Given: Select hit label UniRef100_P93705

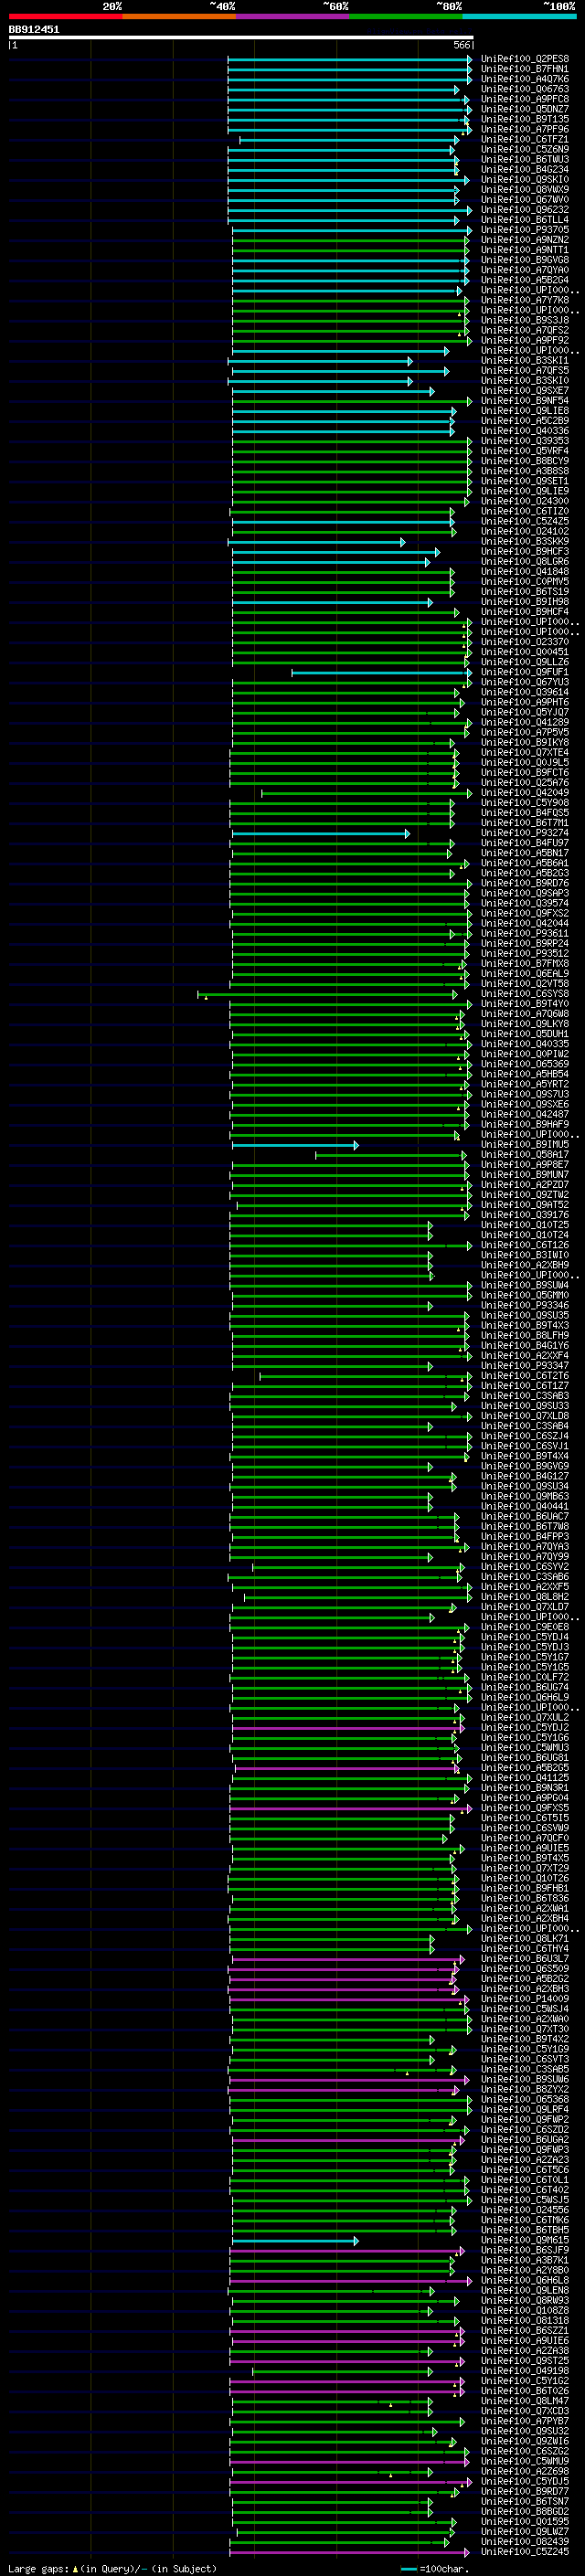Looking at the screenshot, I should (525, 230).
